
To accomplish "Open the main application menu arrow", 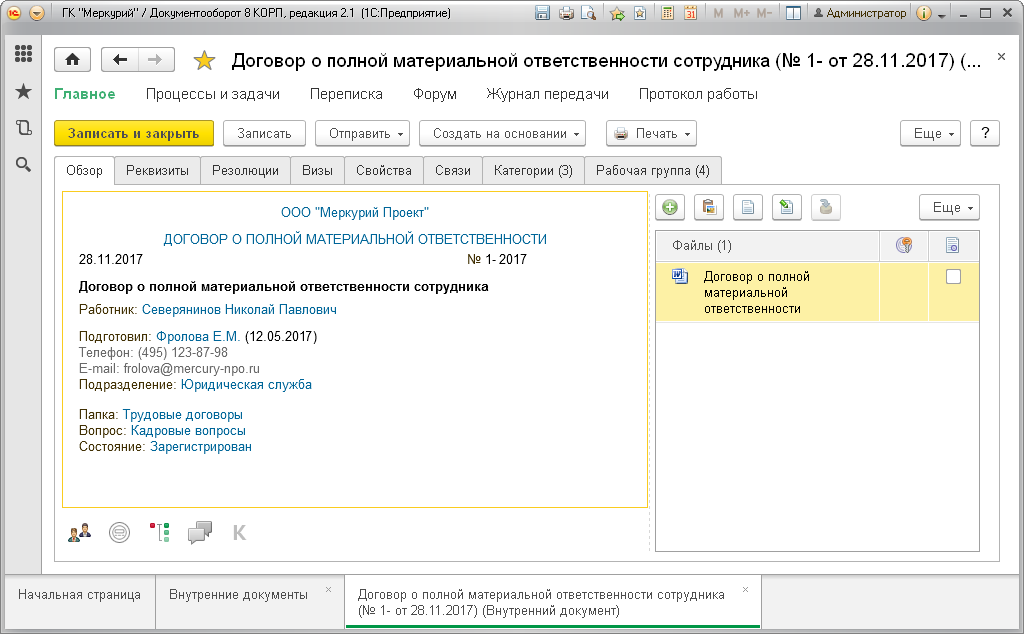I will coord(37,13).
